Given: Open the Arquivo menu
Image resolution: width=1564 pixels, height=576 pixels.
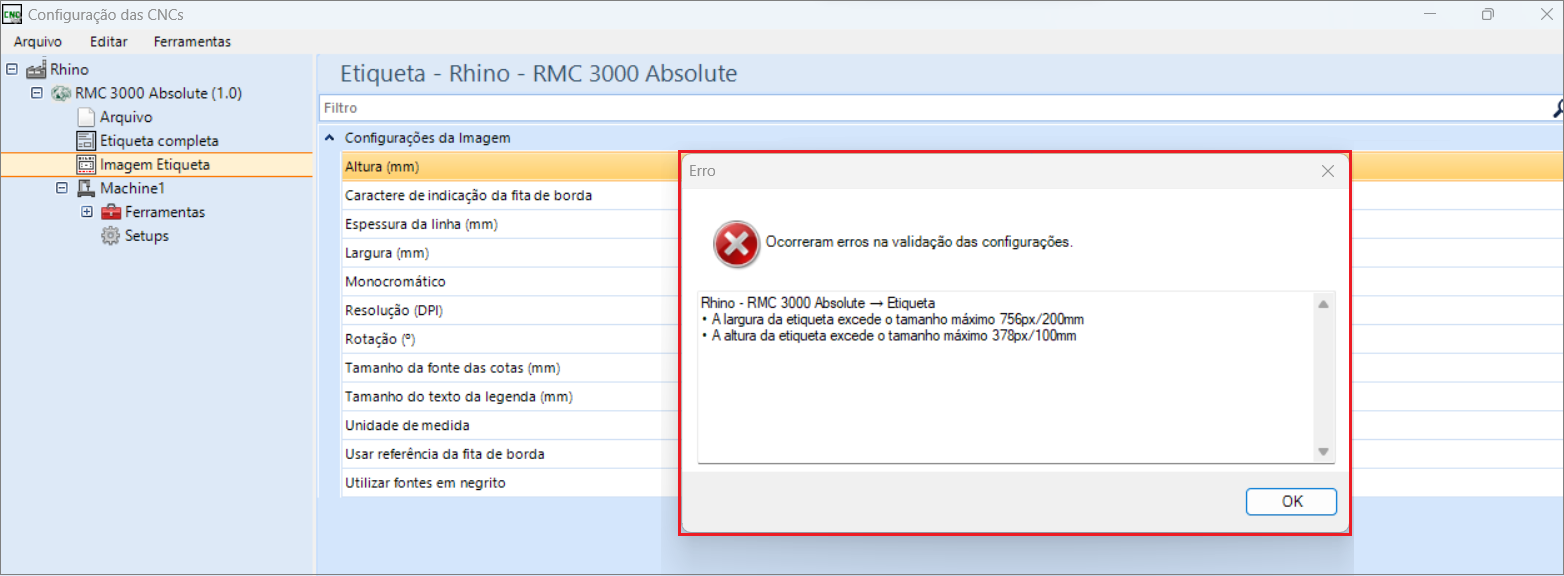Looking at the screenshot, I should click(38, 41).
